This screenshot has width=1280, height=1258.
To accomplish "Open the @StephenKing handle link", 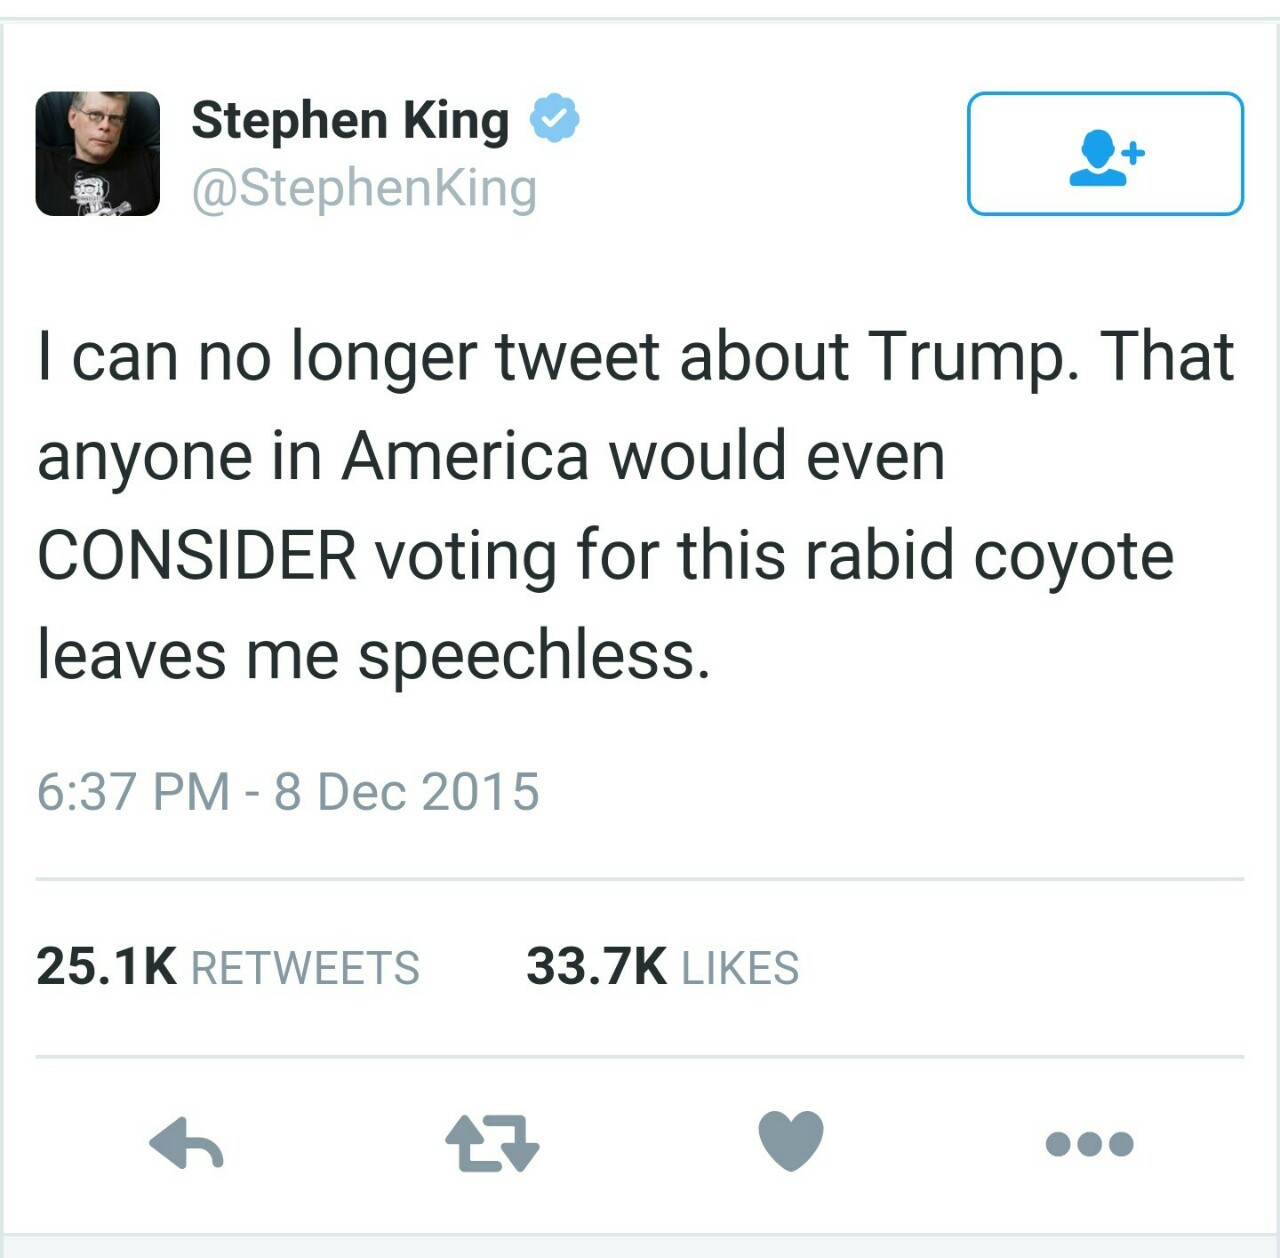I will 364,188.
